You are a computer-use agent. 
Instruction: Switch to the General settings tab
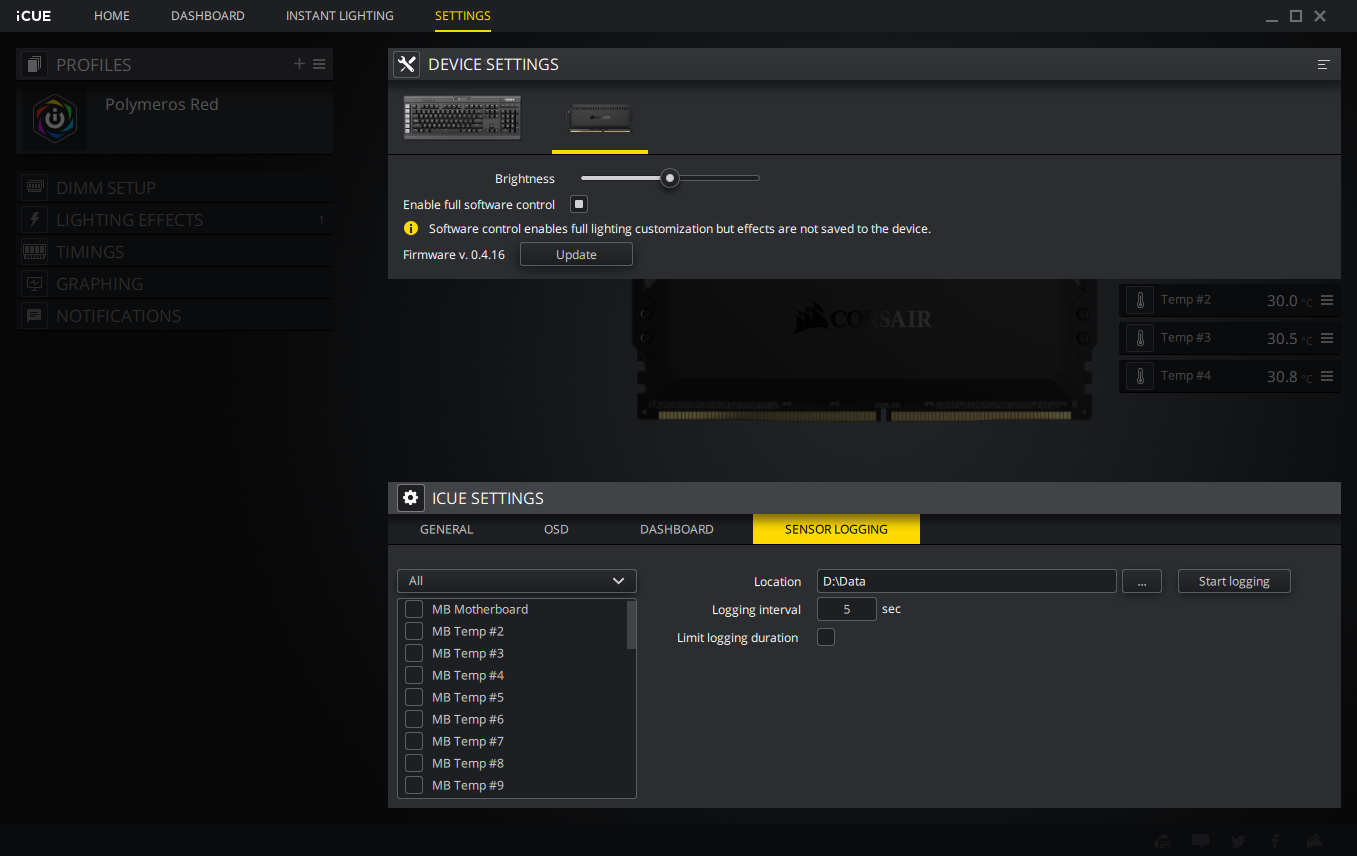[447, 529]
